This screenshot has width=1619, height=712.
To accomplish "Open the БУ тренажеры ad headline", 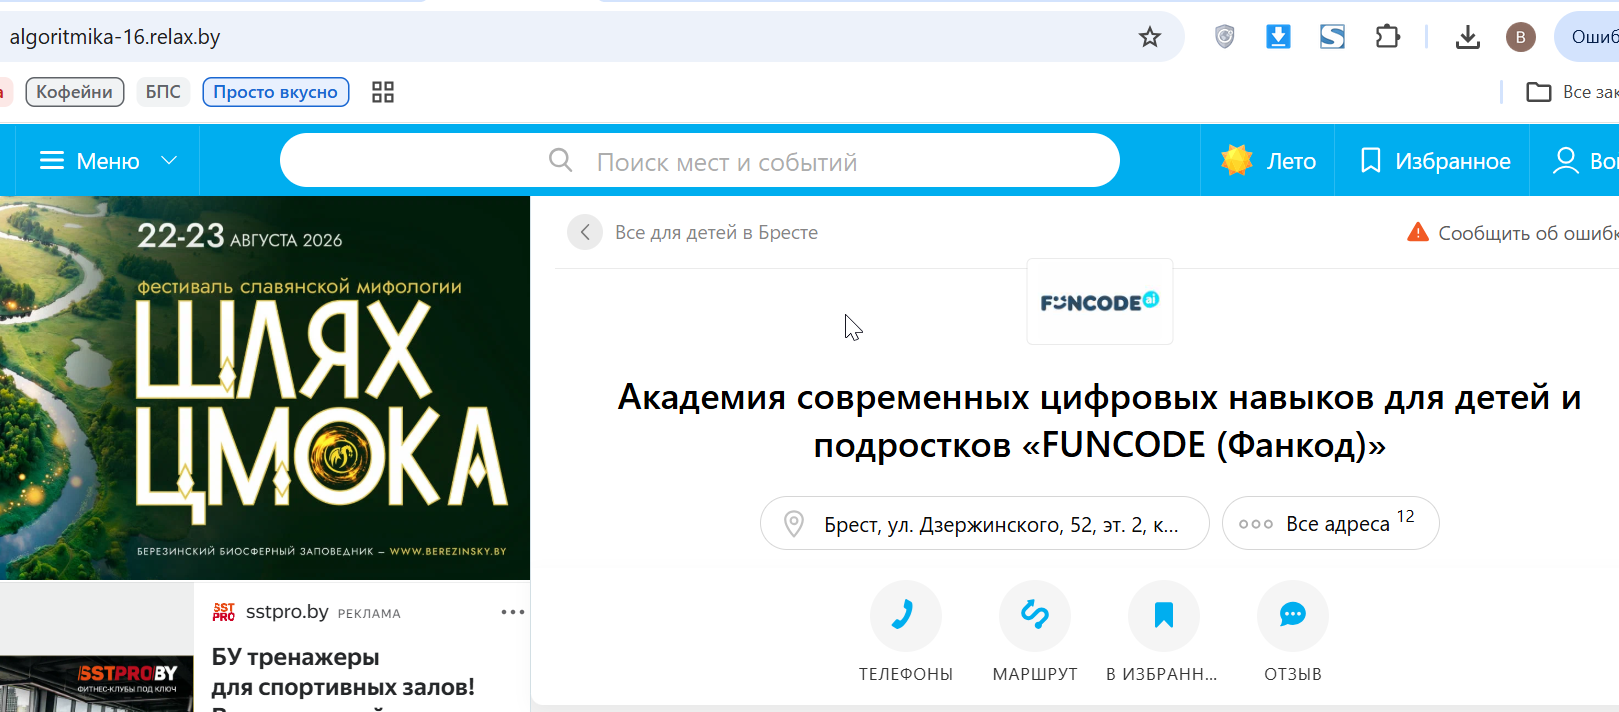I will [x=343, y=672].
